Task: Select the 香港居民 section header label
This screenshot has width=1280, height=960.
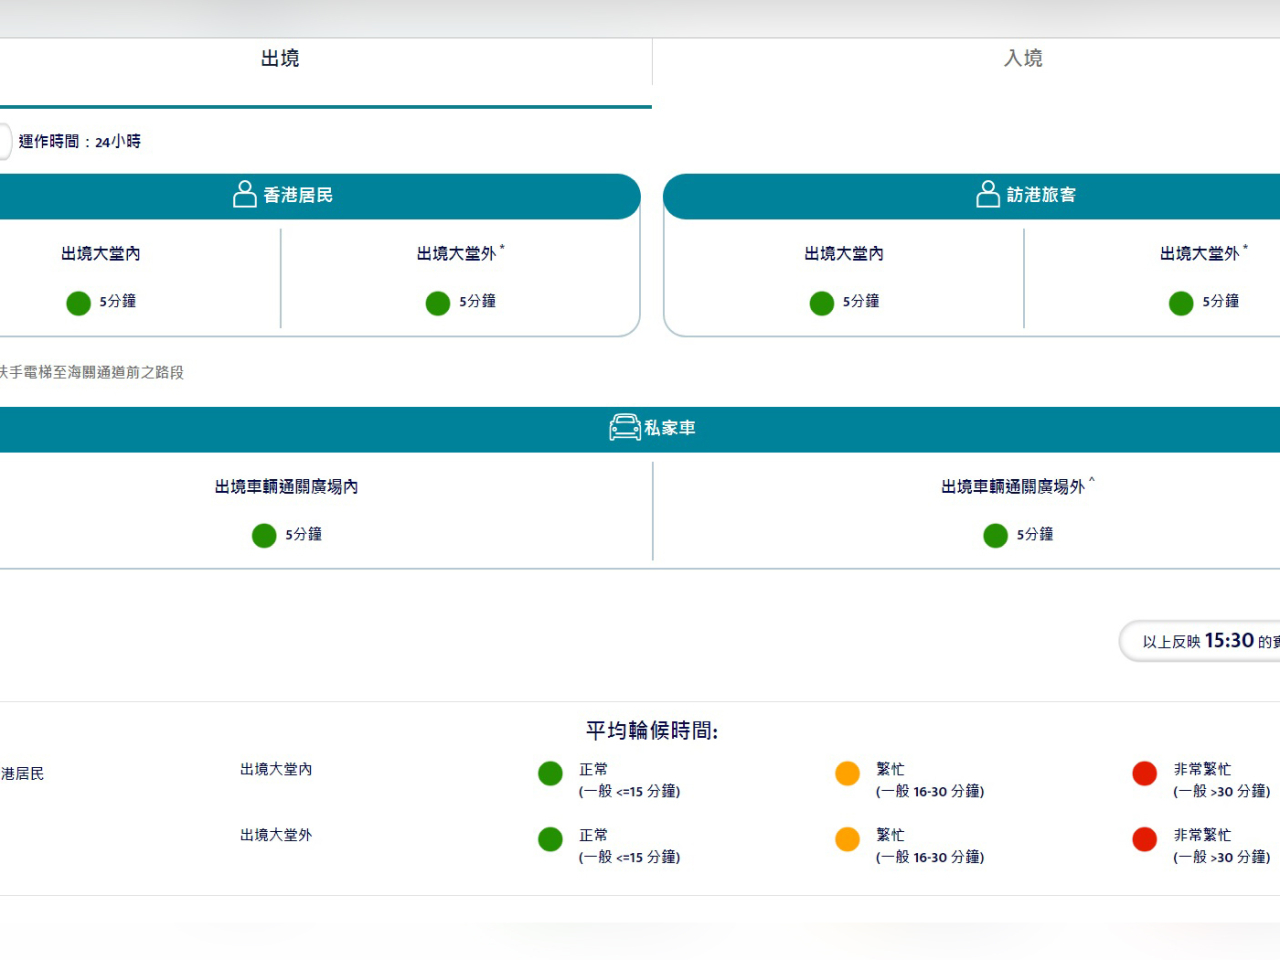Action: point(298,195)
